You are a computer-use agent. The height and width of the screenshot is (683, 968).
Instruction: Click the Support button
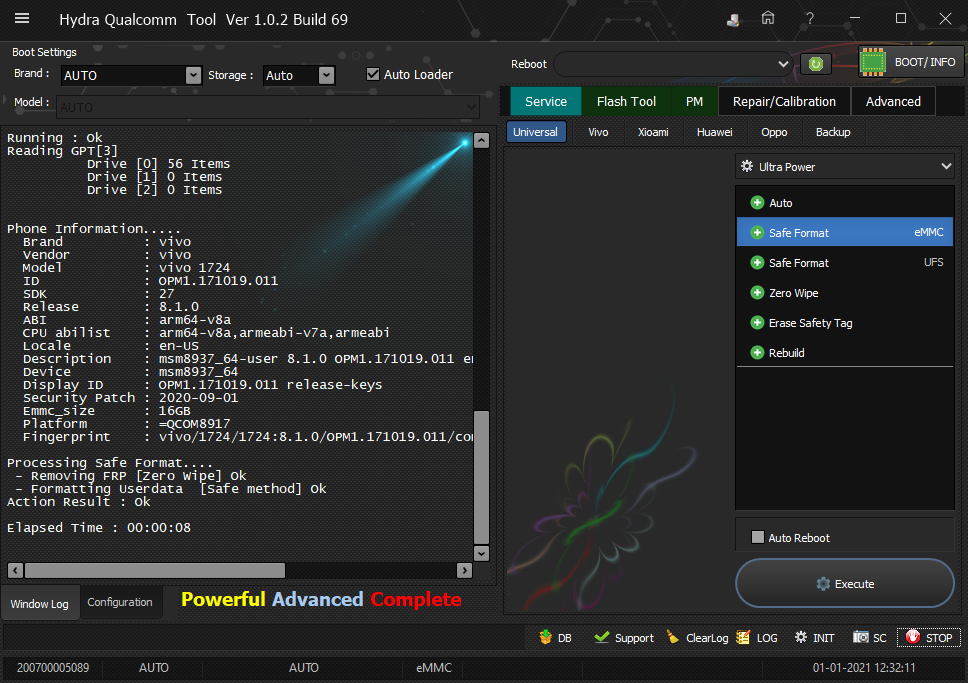[x=624, y=638]
